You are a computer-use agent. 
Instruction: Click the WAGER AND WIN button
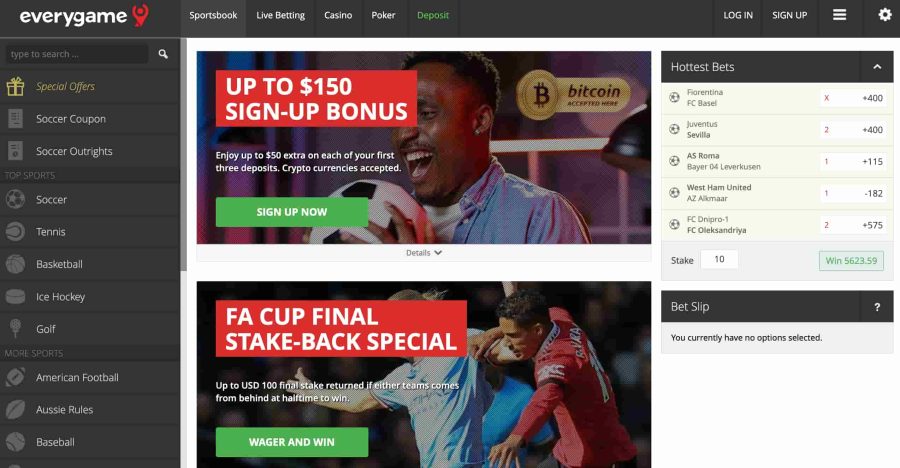pyautogui.click(x=292, y=442)
